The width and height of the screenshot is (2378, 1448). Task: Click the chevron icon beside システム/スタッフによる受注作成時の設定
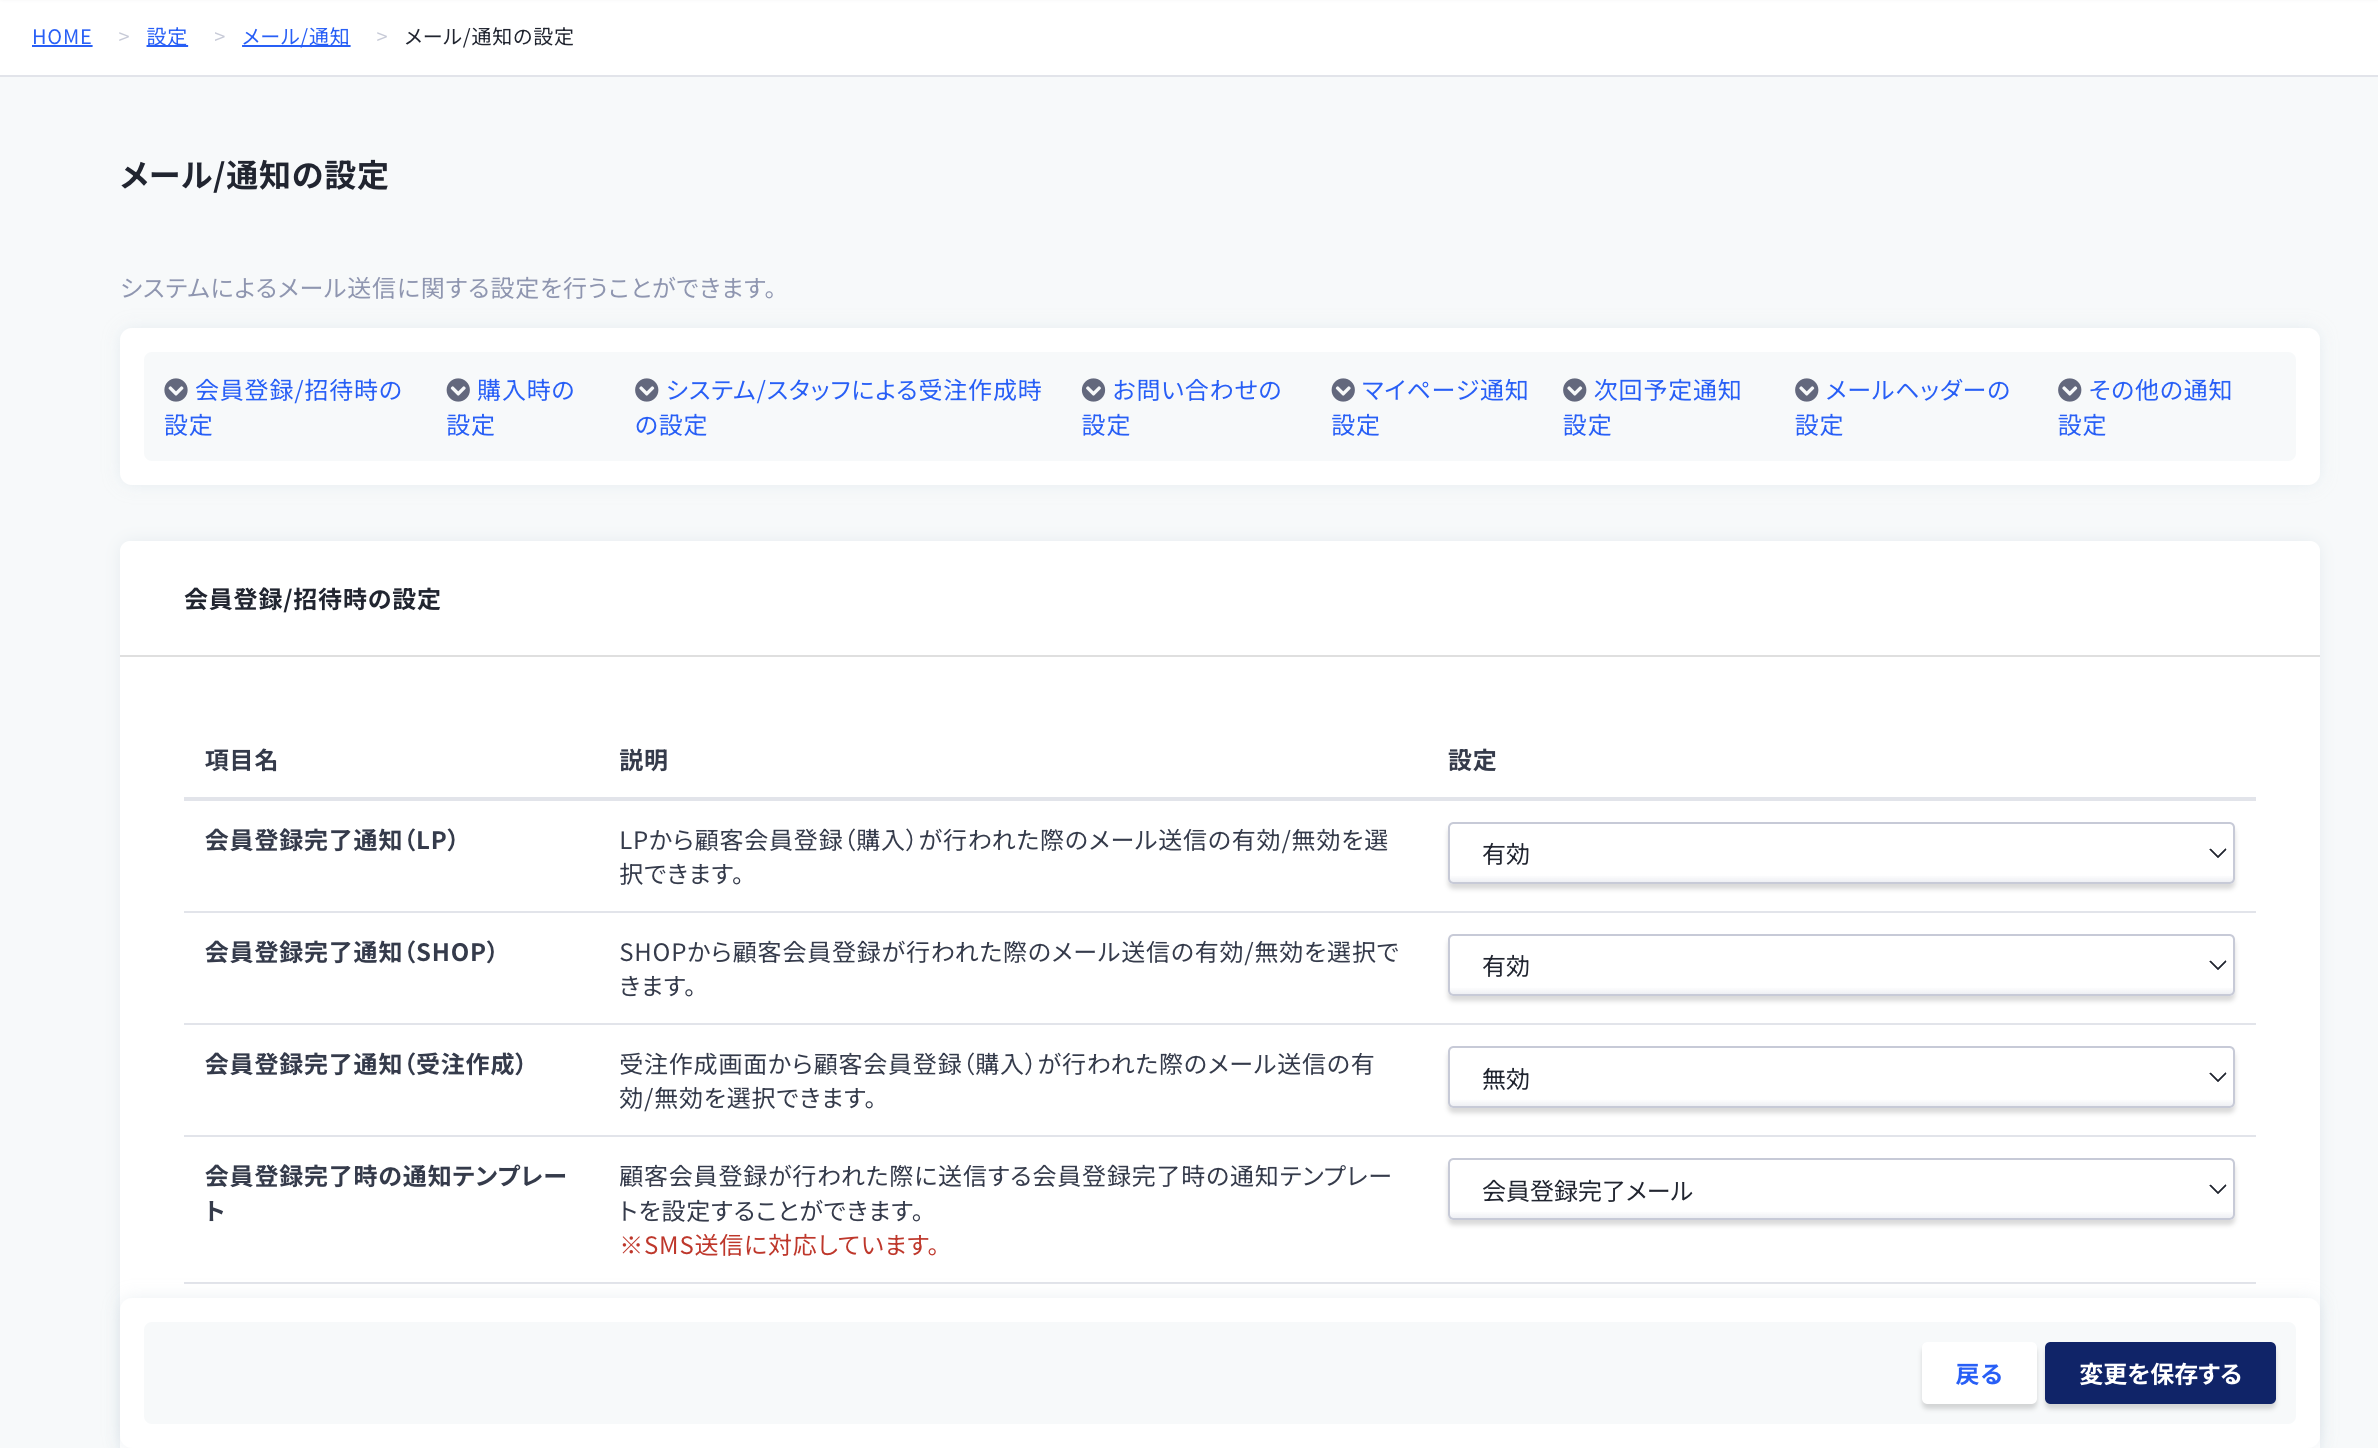pos(647,390)
